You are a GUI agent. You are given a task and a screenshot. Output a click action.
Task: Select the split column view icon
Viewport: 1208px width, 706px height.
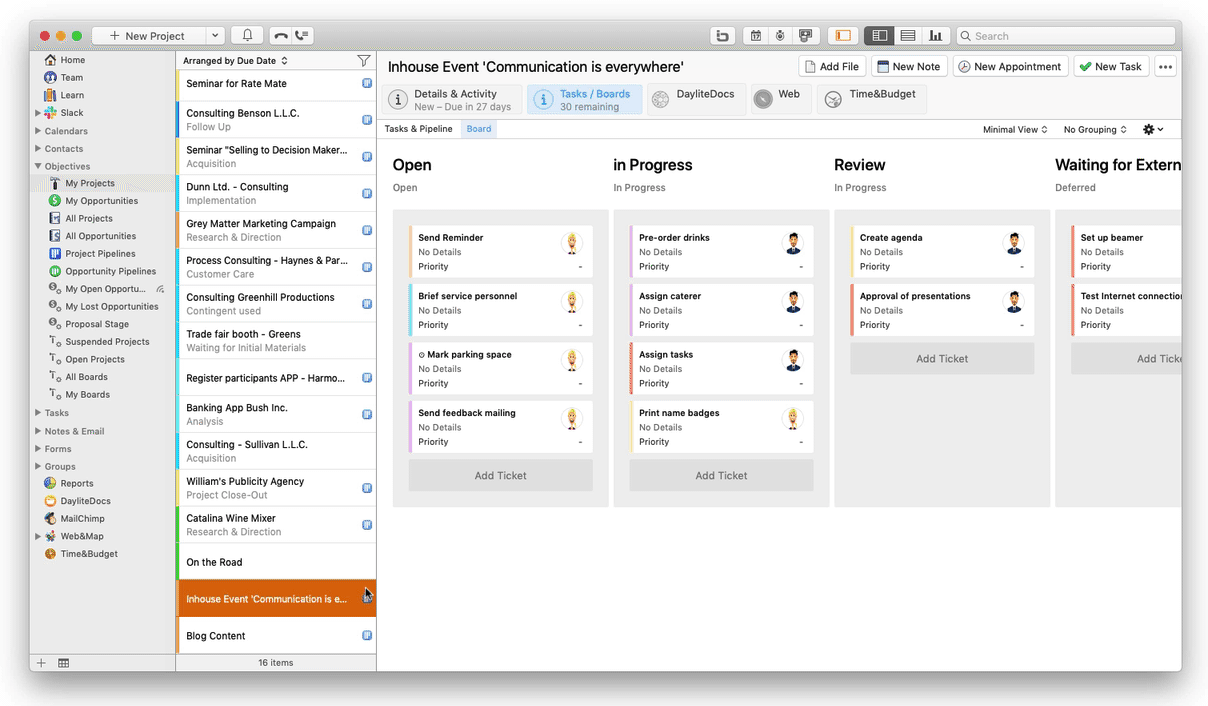point(879,36)
